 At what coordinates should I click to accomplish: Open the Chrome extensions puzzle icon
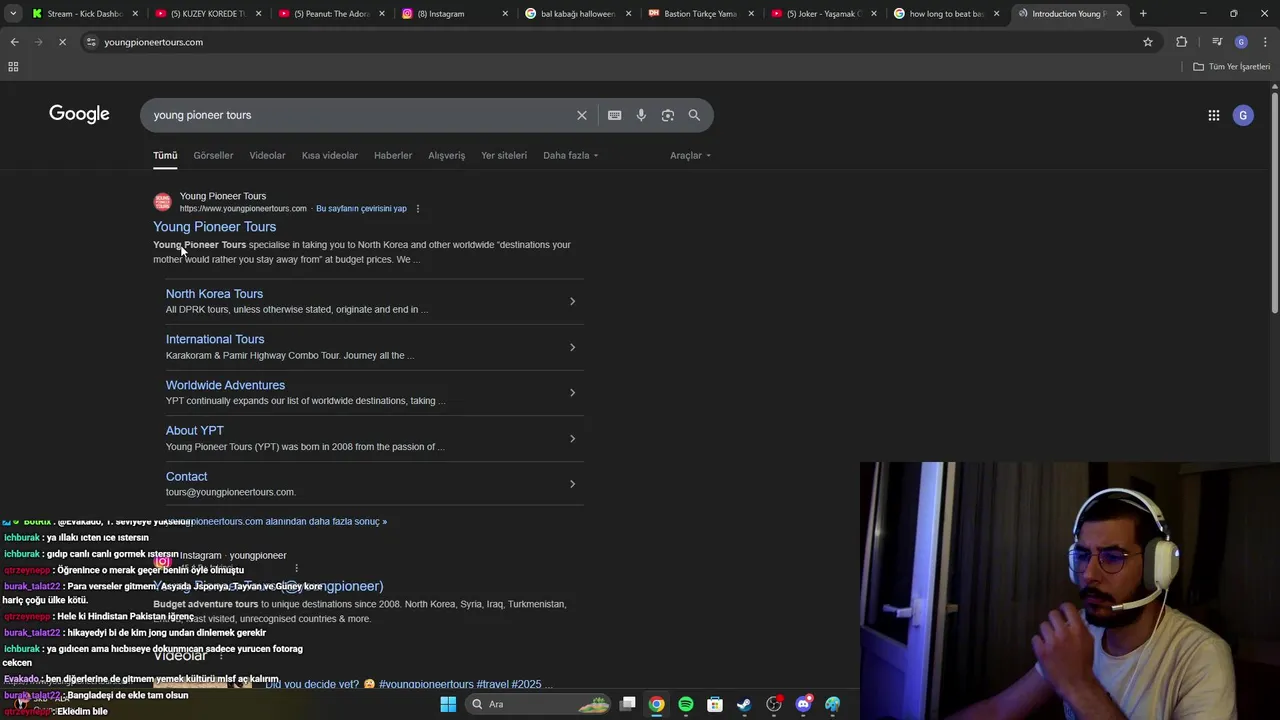click(1182, 42)
